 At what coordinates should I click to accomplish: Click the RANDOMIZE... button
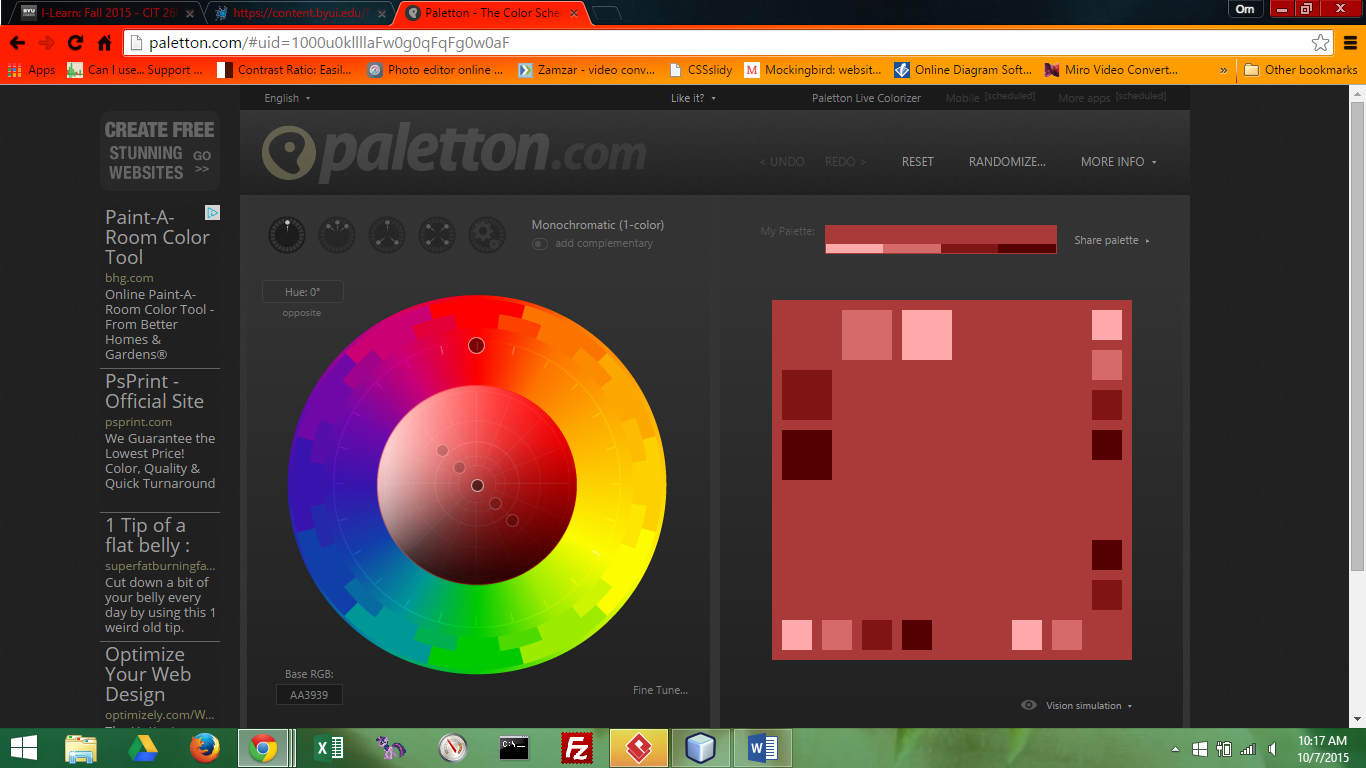1007,162
